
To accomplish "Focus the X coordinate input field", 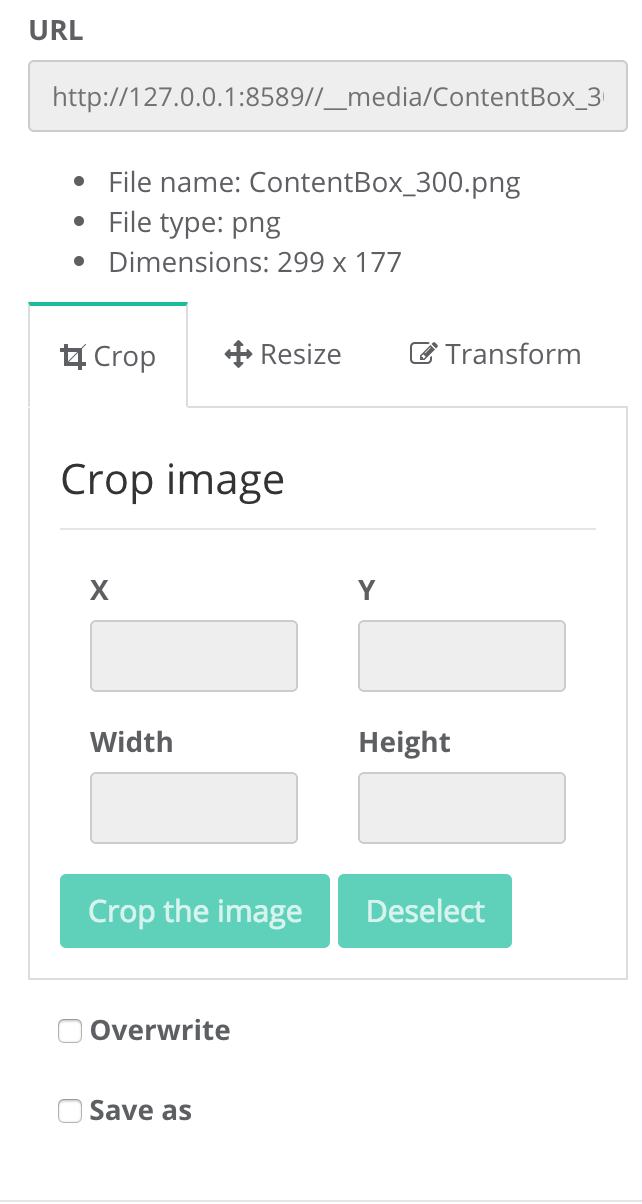I will [194, 656].
